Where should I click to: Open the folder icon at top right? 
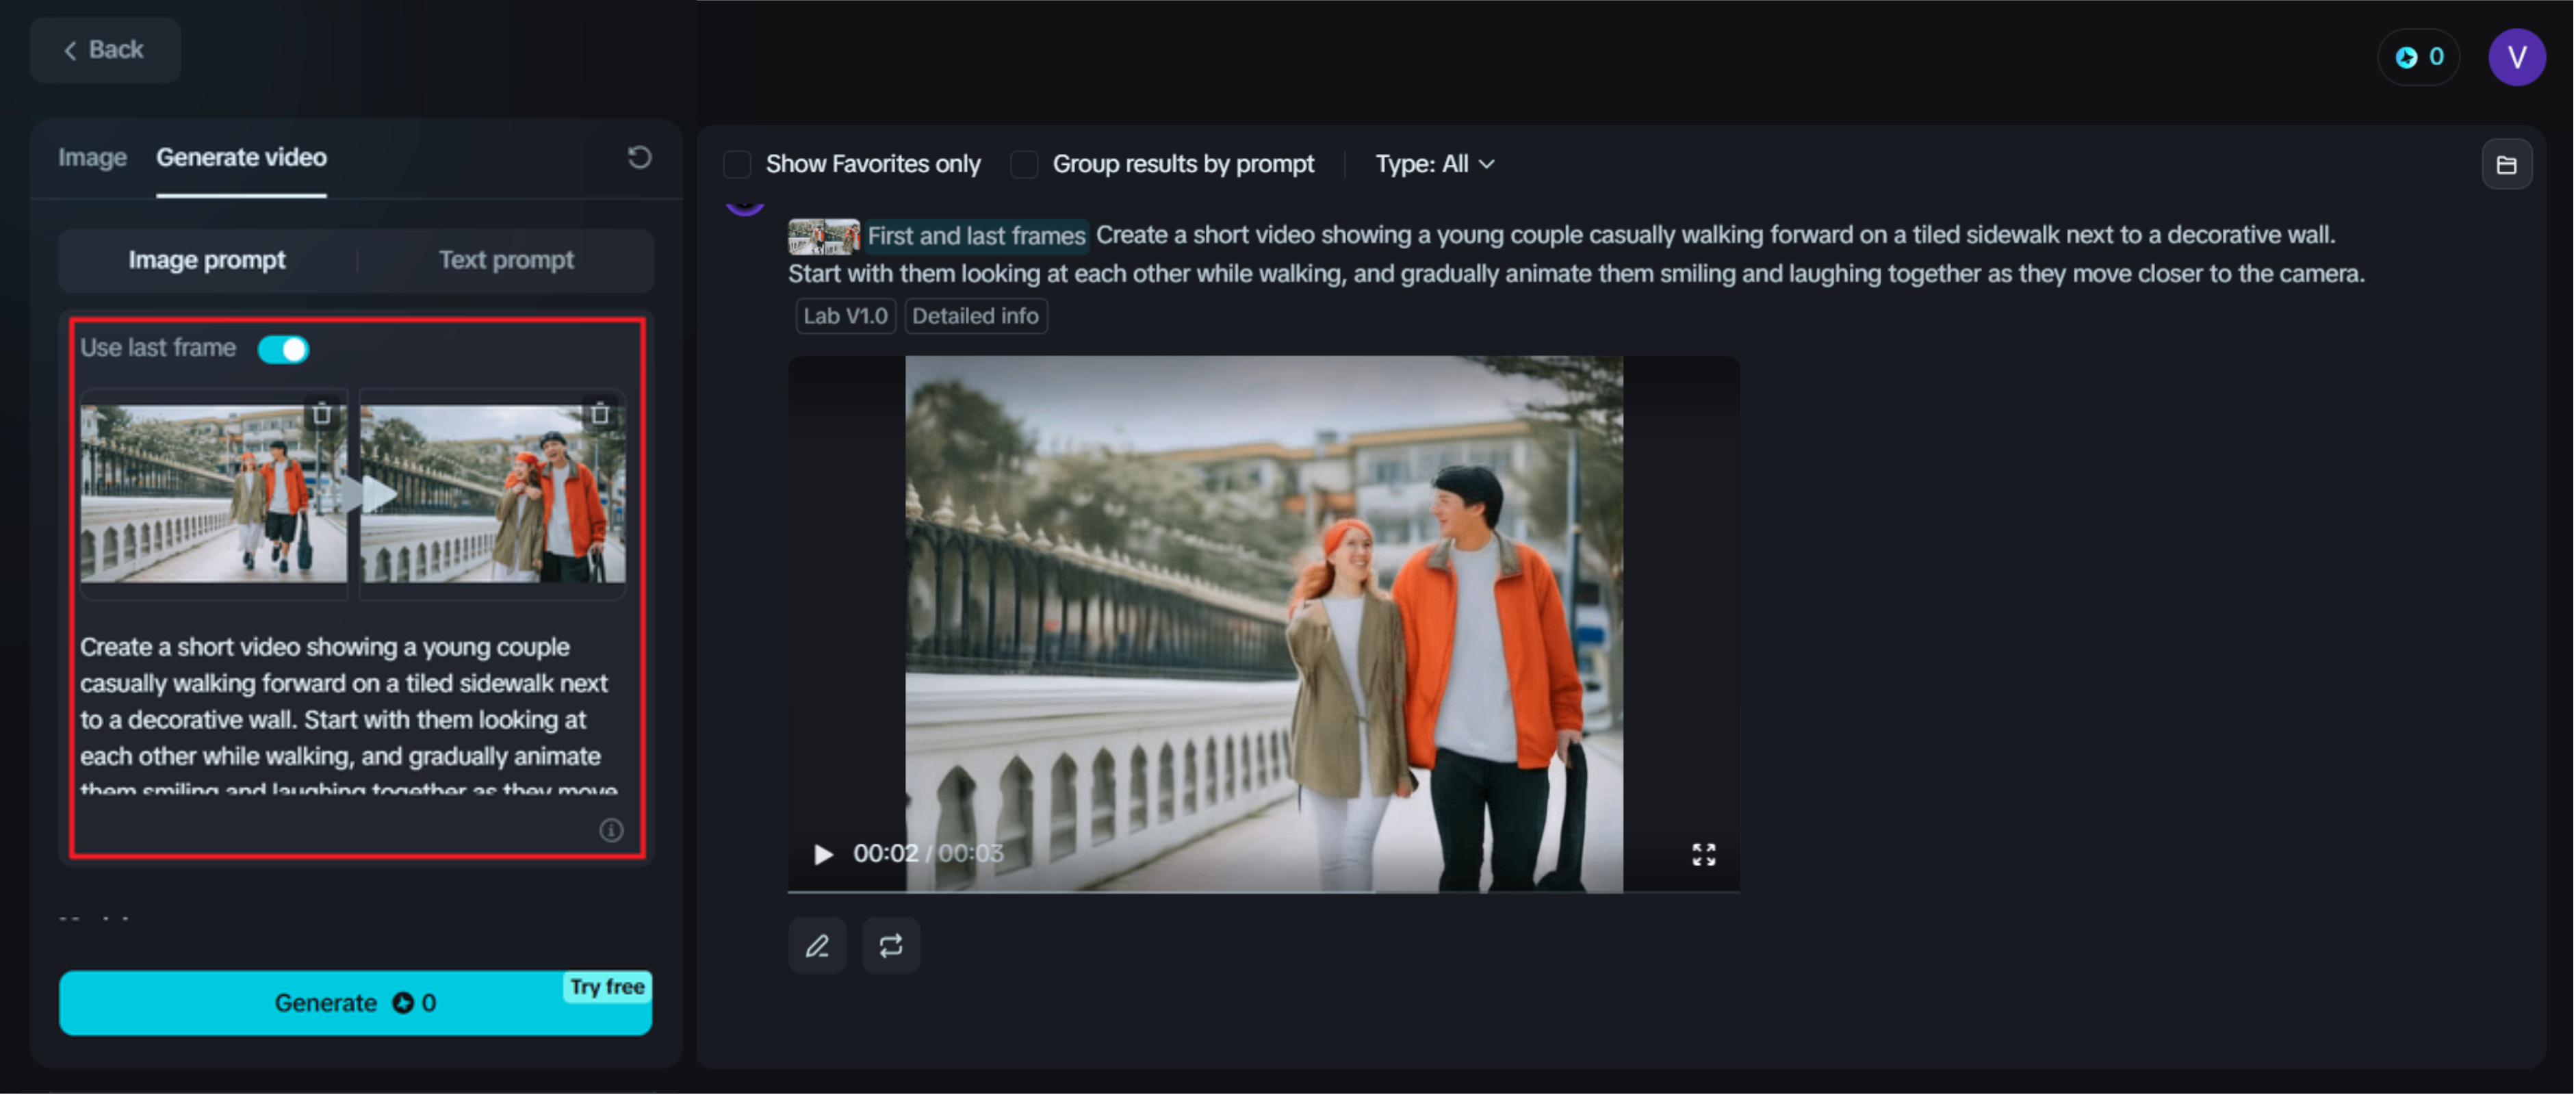point(2508,163)
